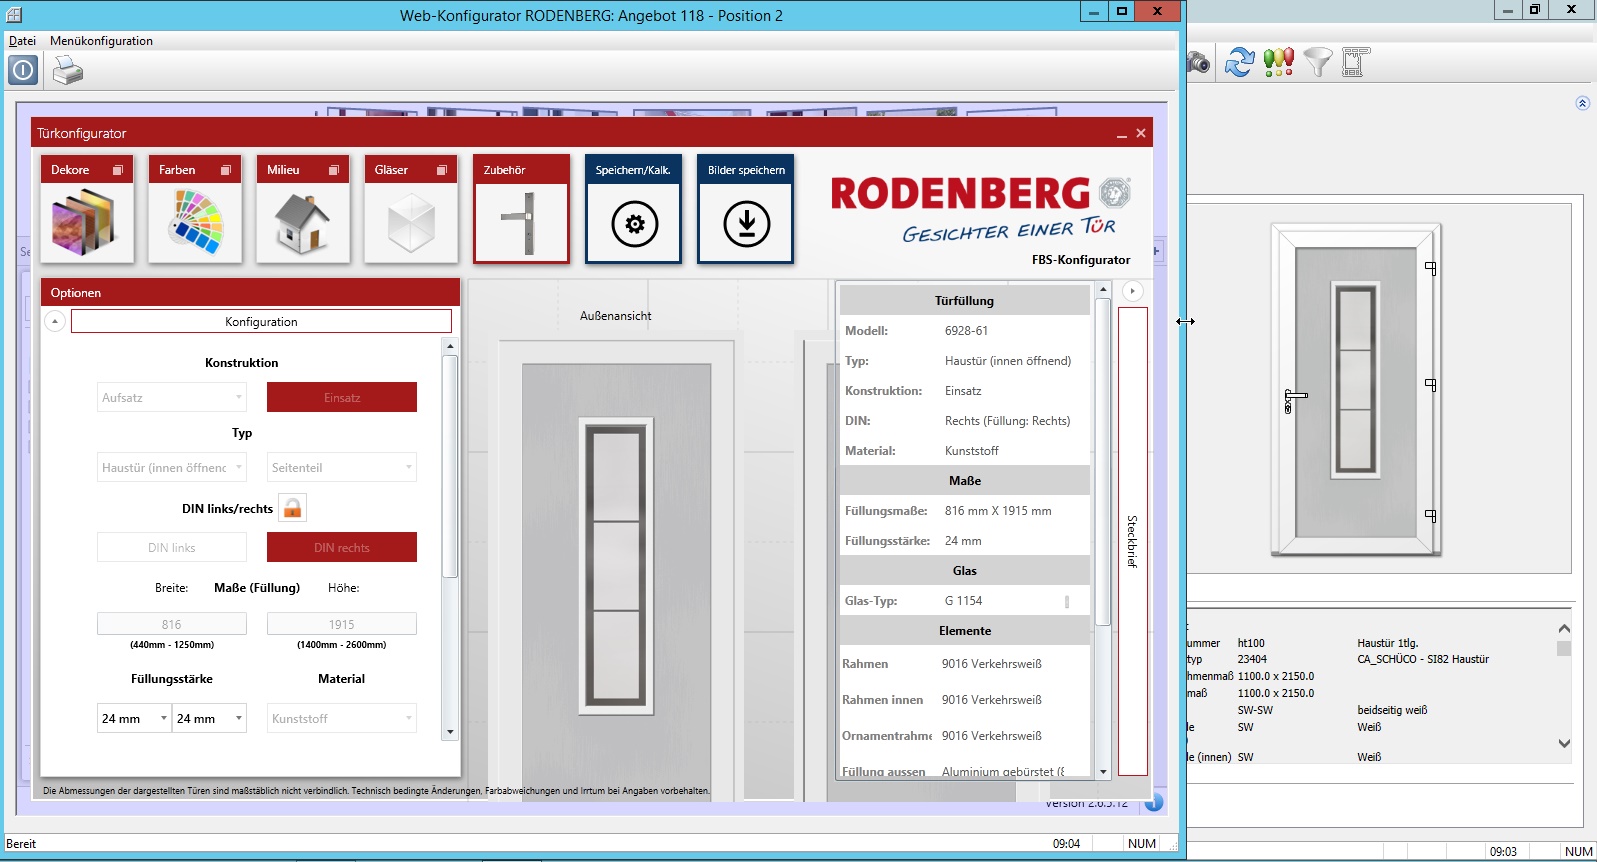Select the Einsatz construction button
The height and width of the screenshot is (862, 1597).
(342, 397)
